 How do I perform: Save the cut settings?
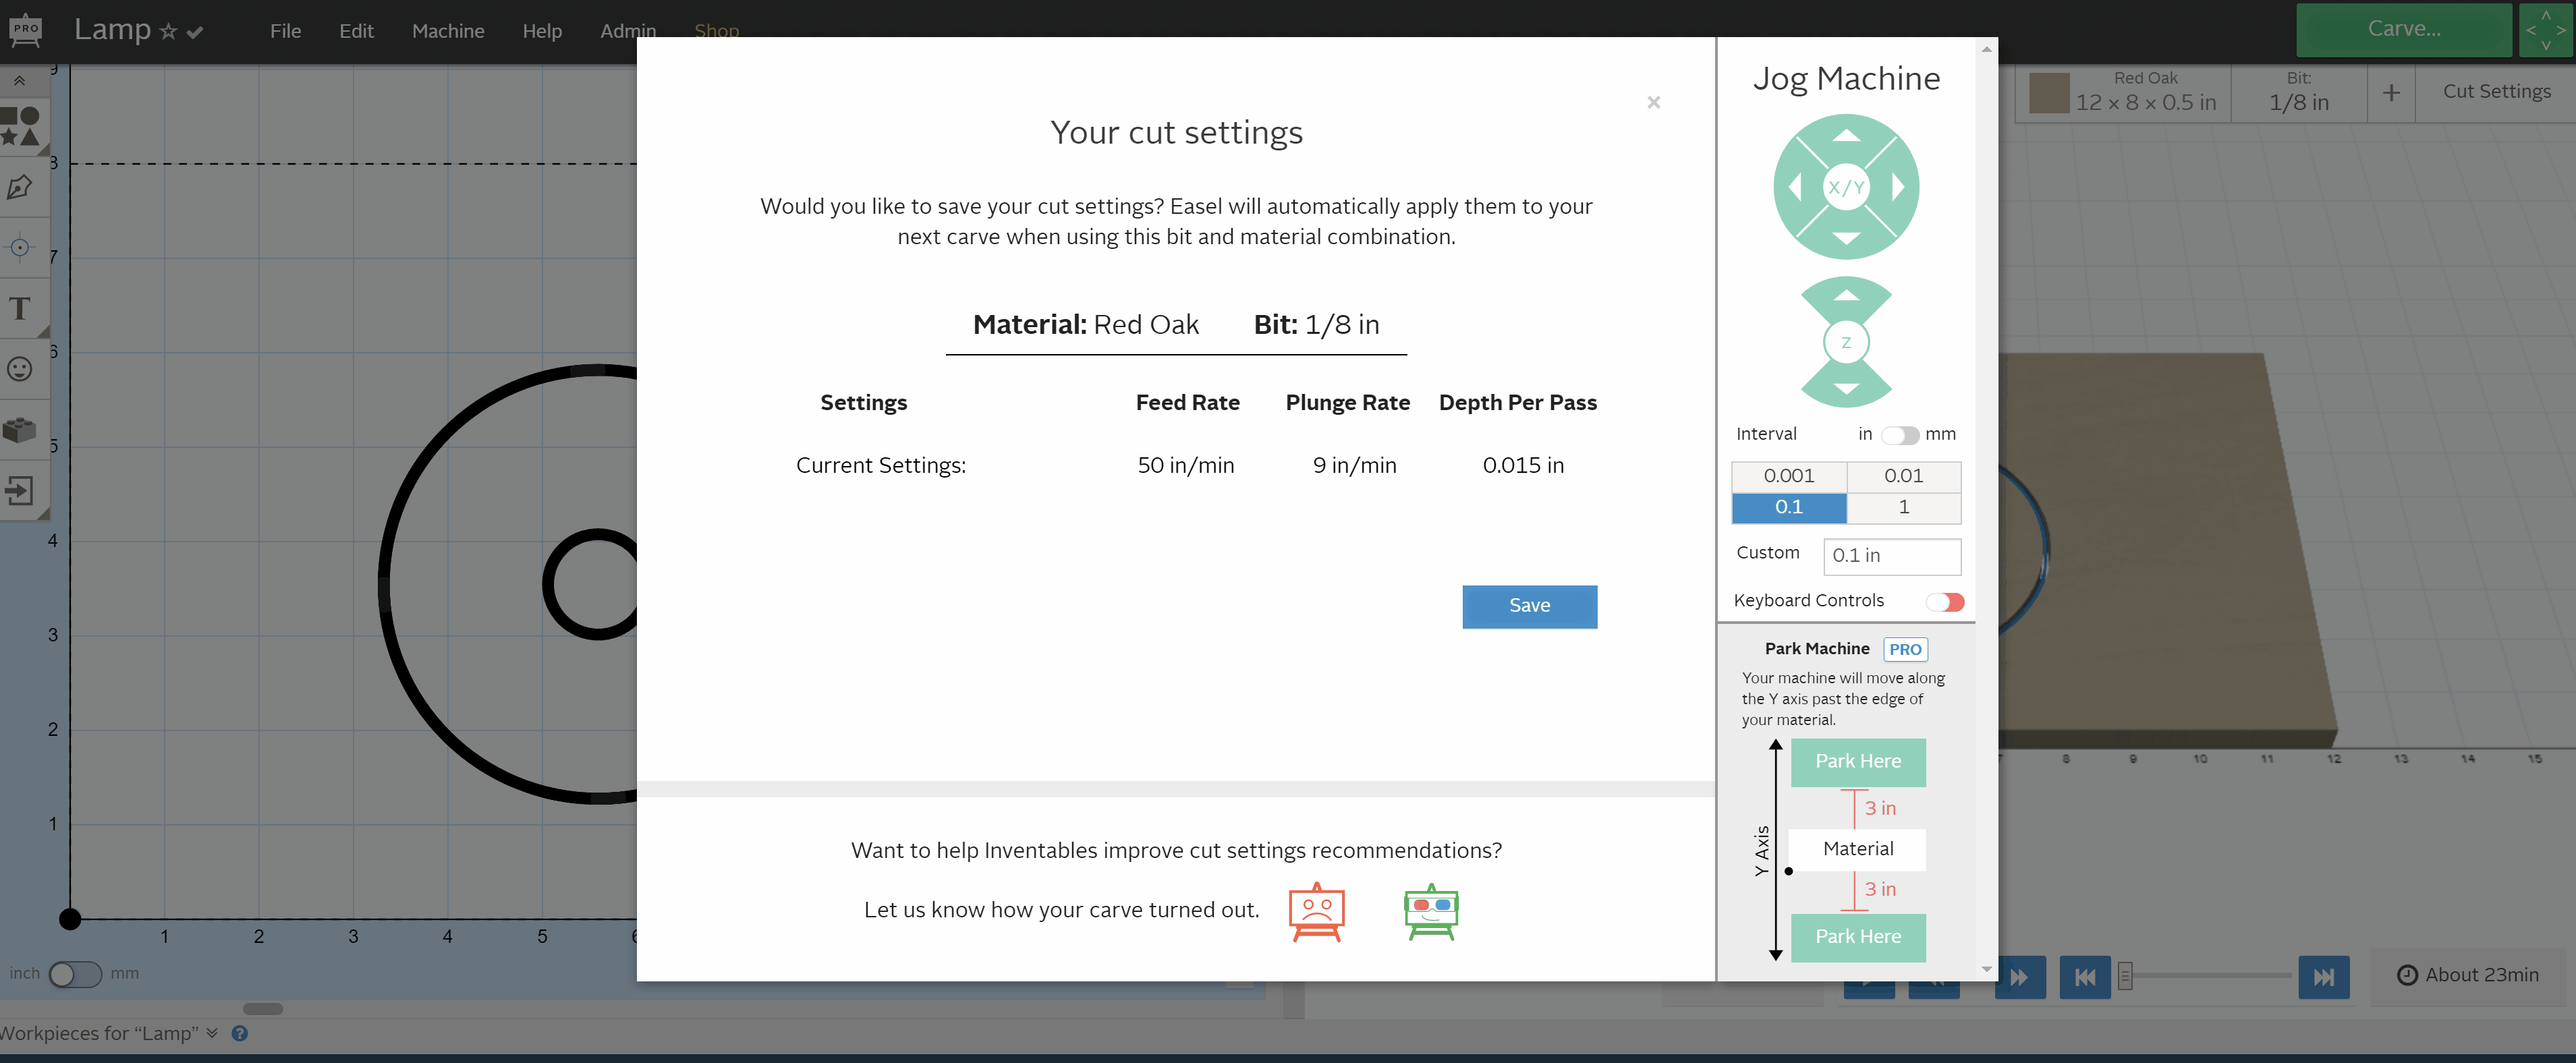click(1528, 606)
